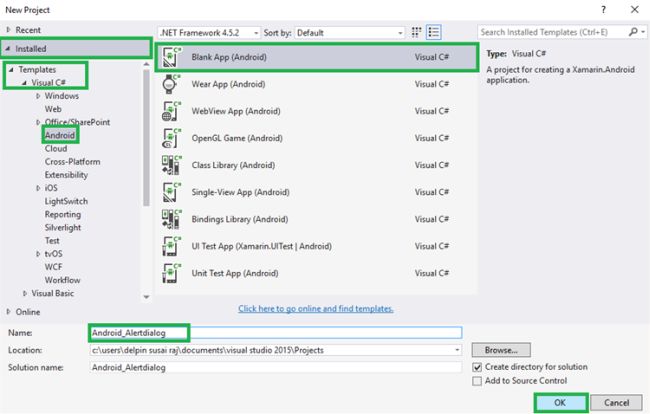Expand the Windows tree node
Screen dimensions: 650x414
click(38, 96)
